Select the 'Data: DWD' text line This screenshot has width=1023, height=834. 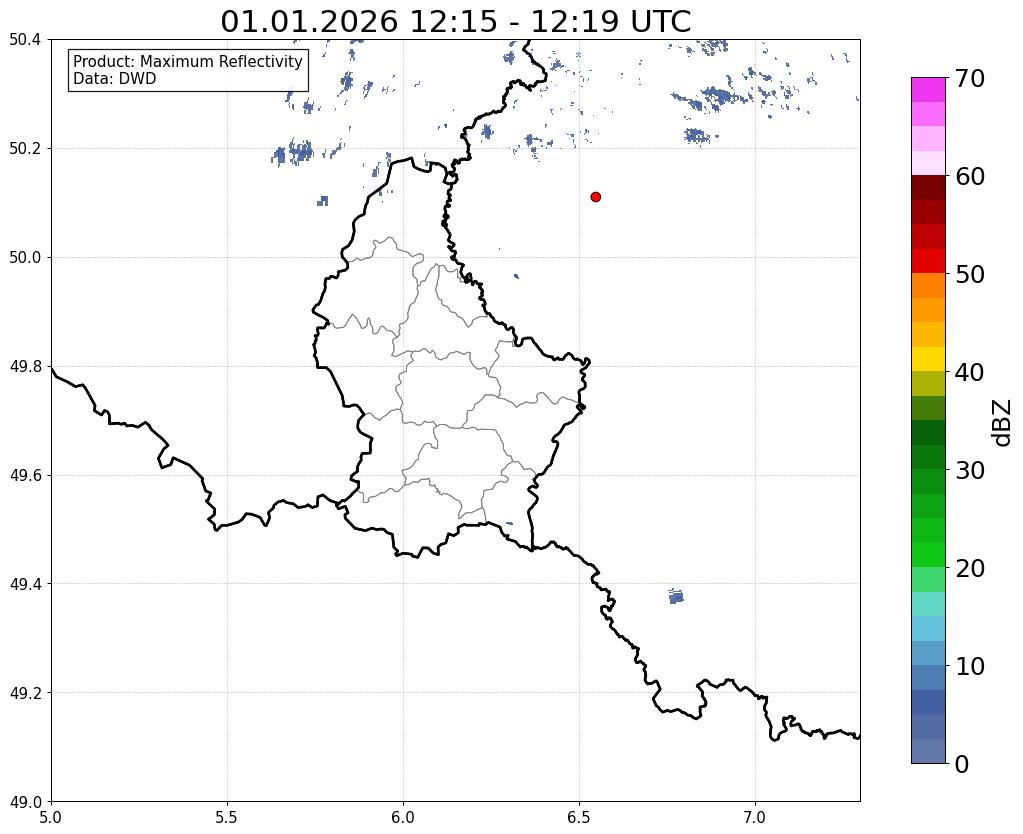pos(115,79)
